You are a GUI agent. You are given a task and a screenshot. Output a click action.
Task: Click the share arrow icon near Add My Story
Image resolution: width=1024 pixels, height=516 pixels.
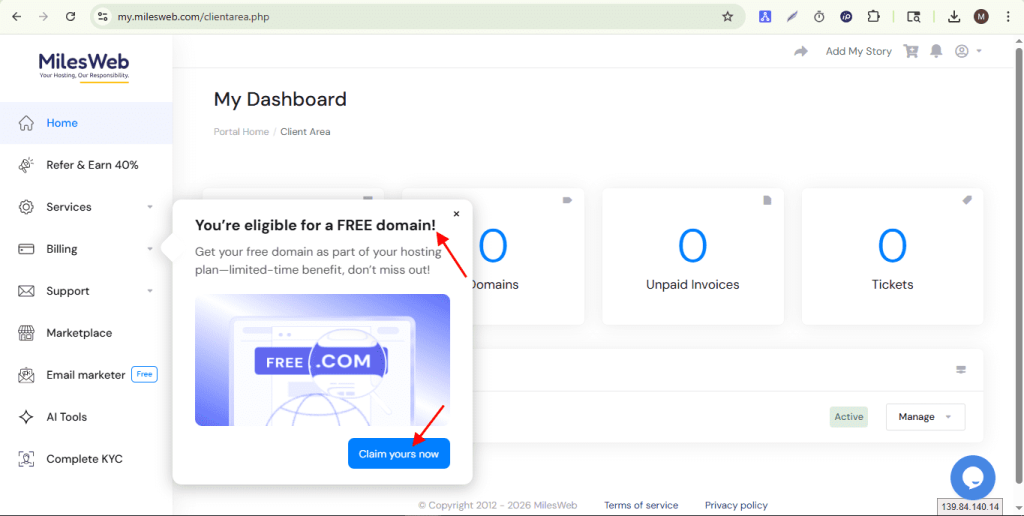coord(801,51)
